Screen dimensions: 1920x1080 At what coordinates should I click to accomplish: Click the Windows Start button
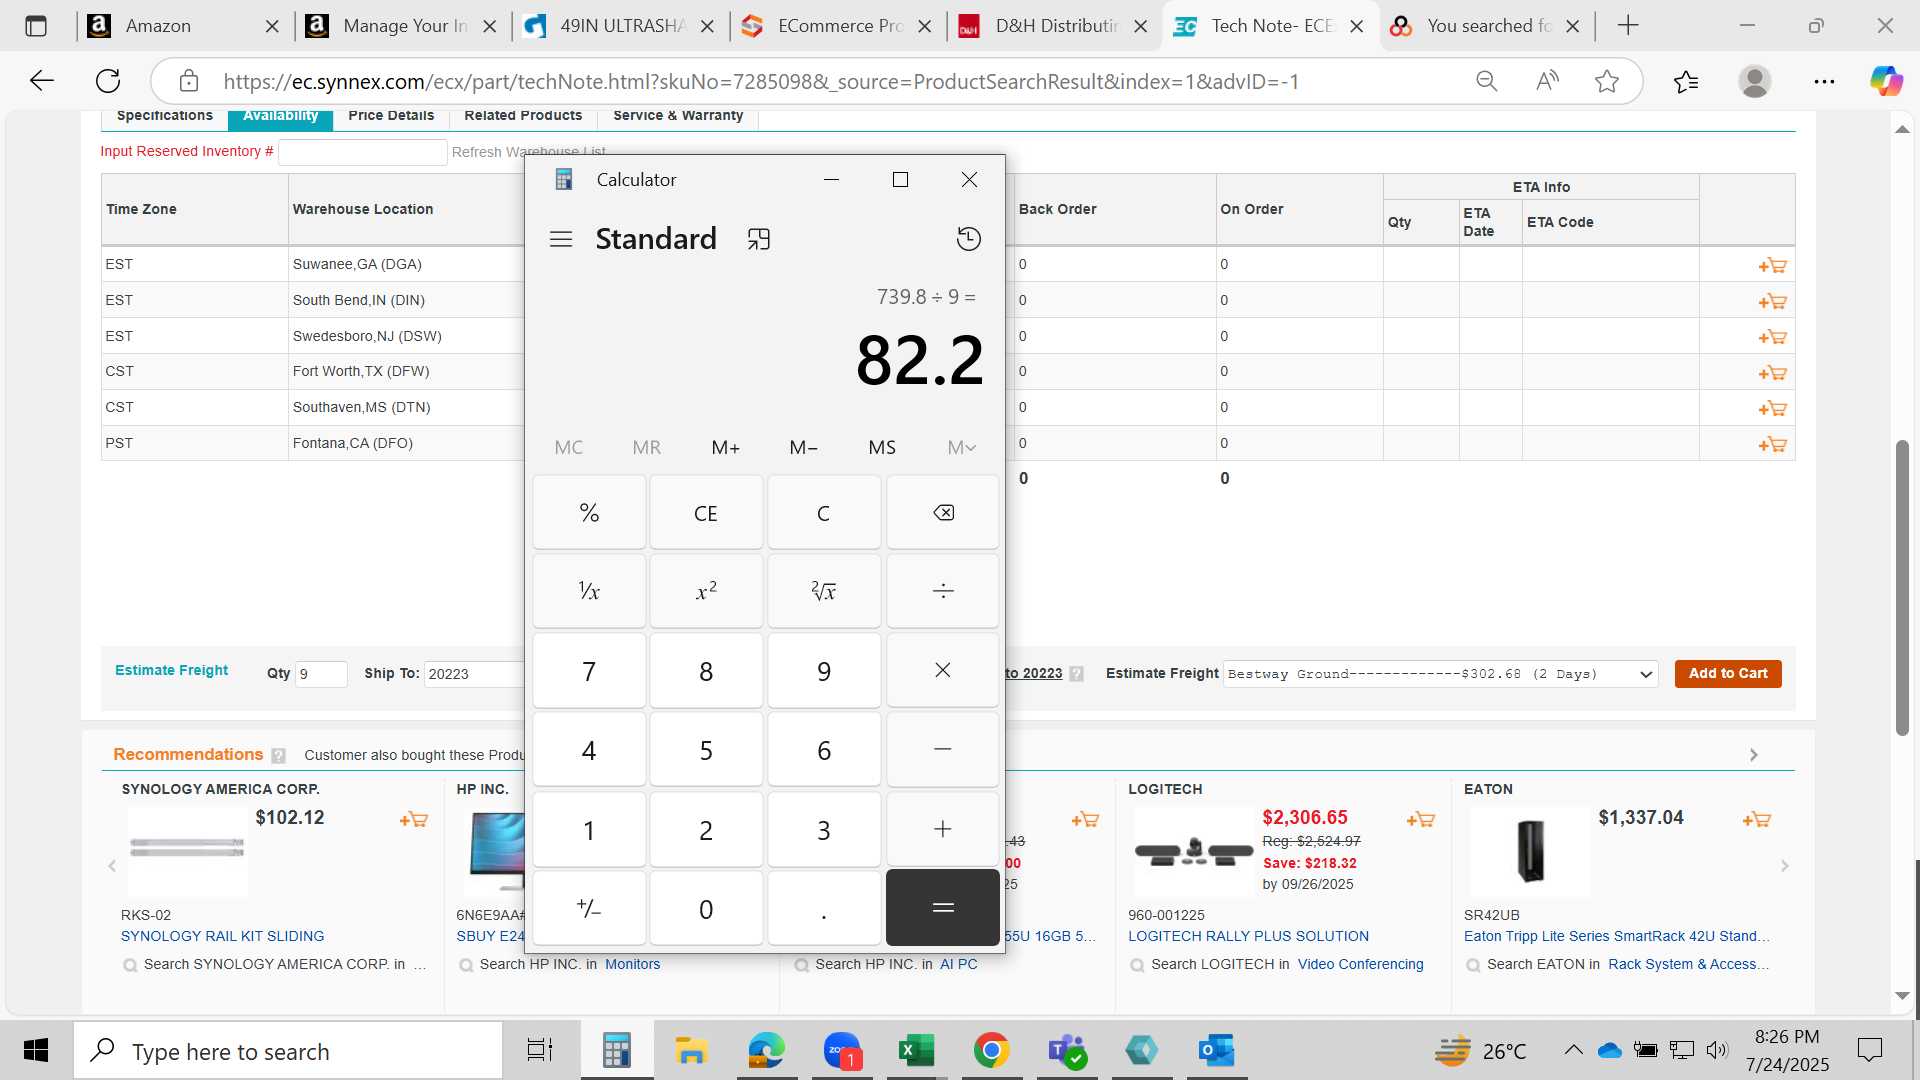(x=36, y=1051)
